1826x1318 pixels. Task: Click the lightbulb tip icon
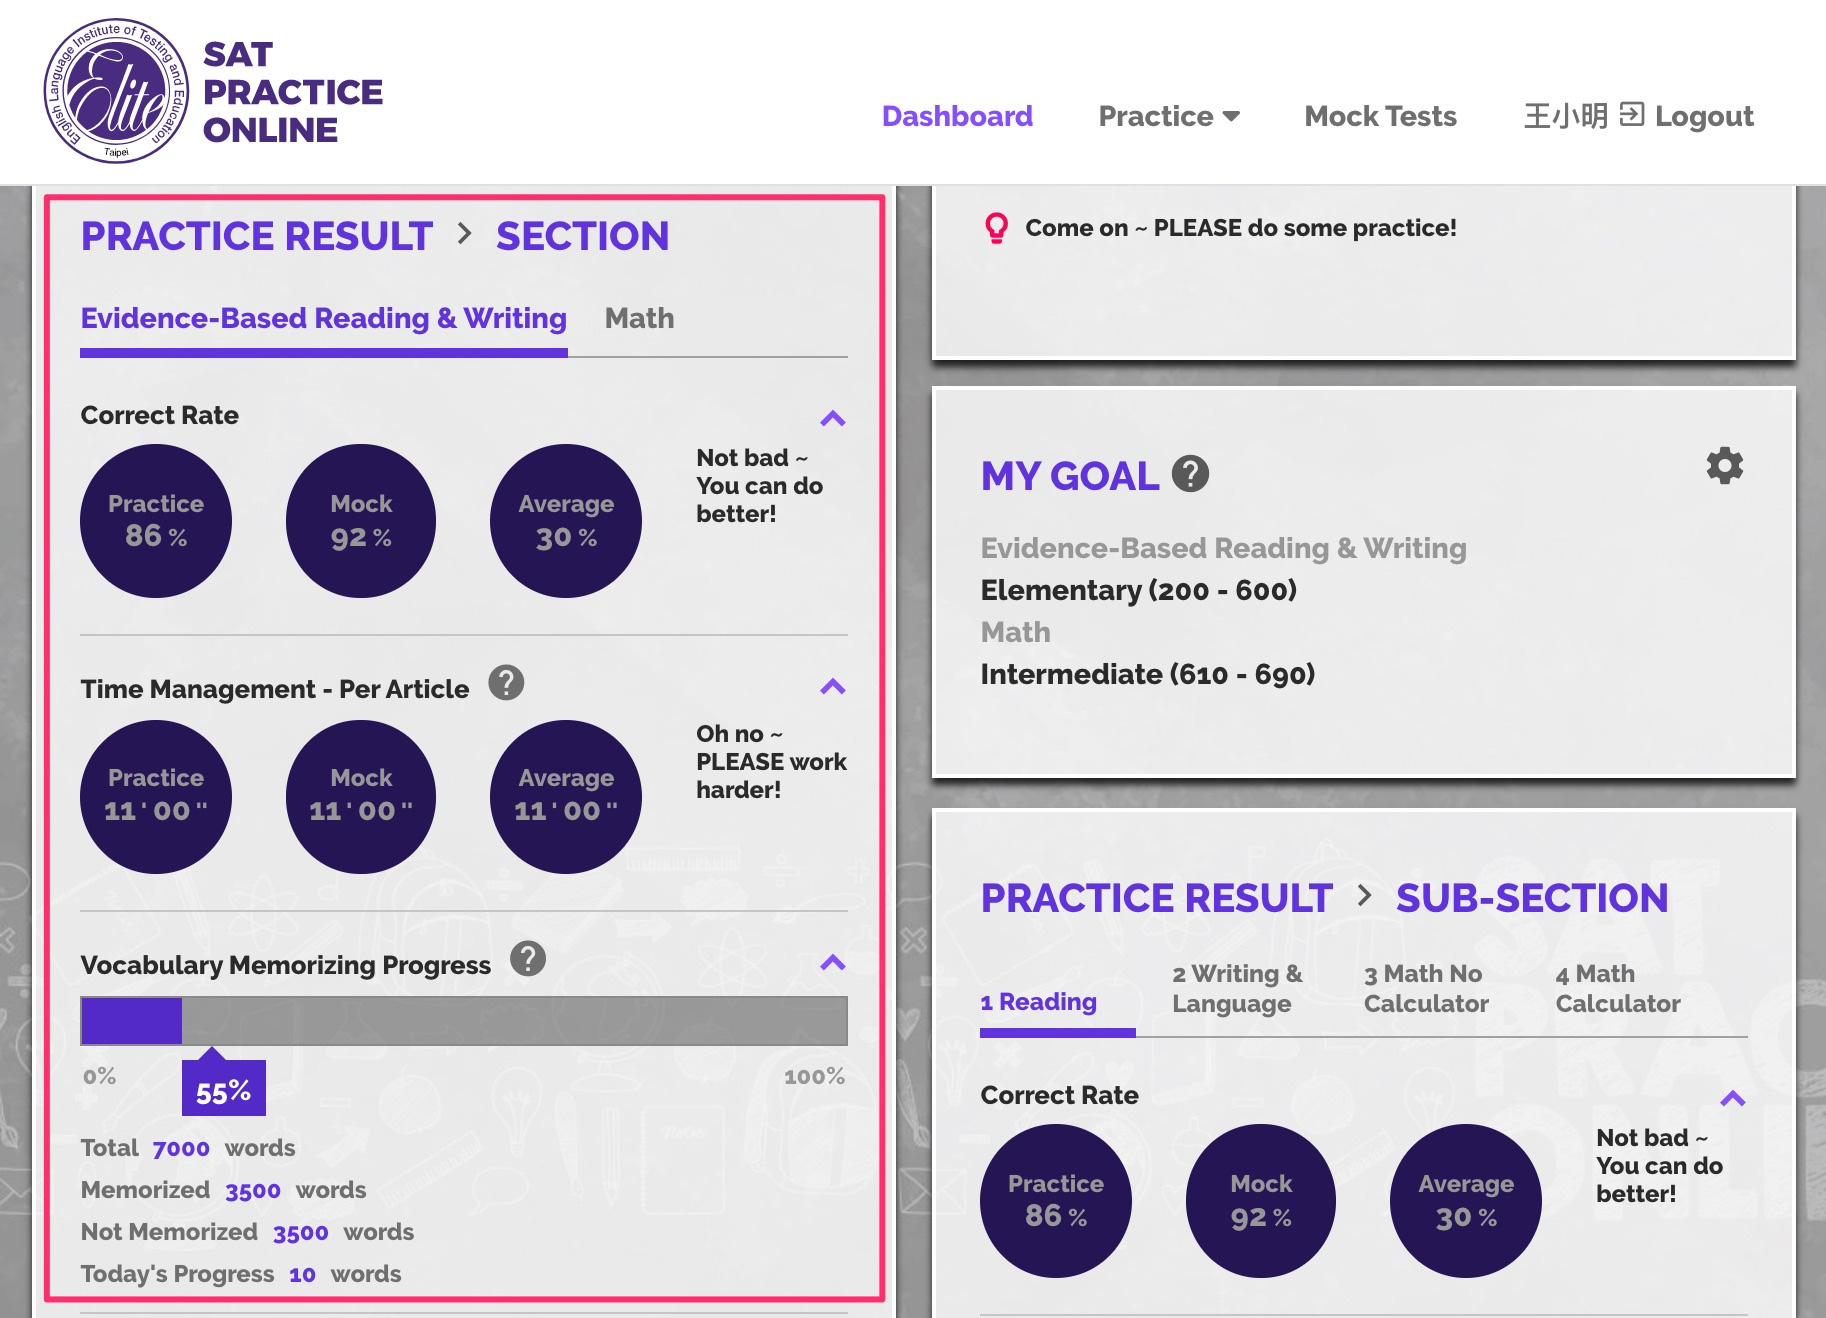(x=996, y=228)
